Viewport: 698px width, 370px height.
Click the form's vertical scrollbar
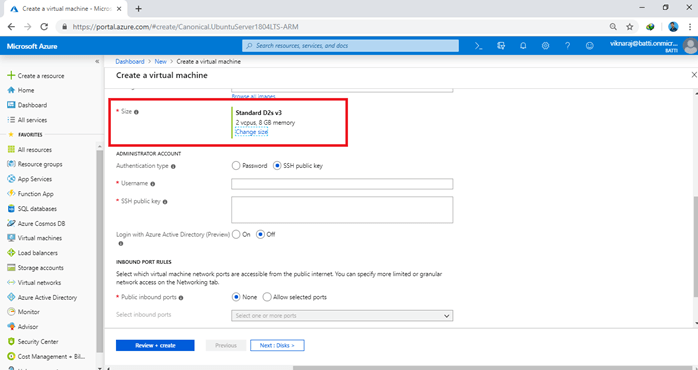(x=695, y=247)
